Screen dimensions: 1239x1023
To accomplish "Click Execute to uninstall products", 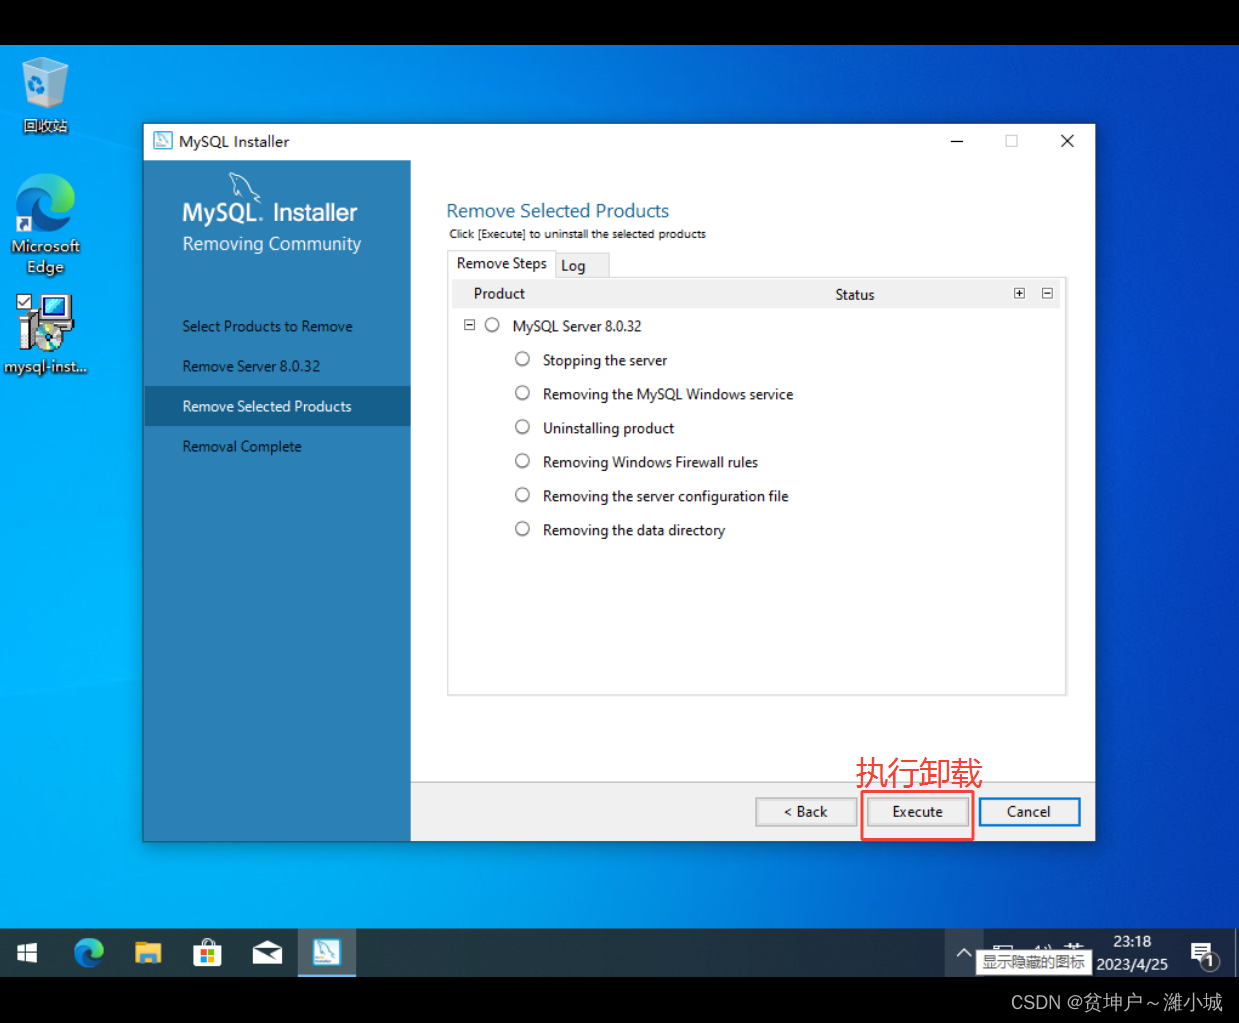I will click(918, 812).
